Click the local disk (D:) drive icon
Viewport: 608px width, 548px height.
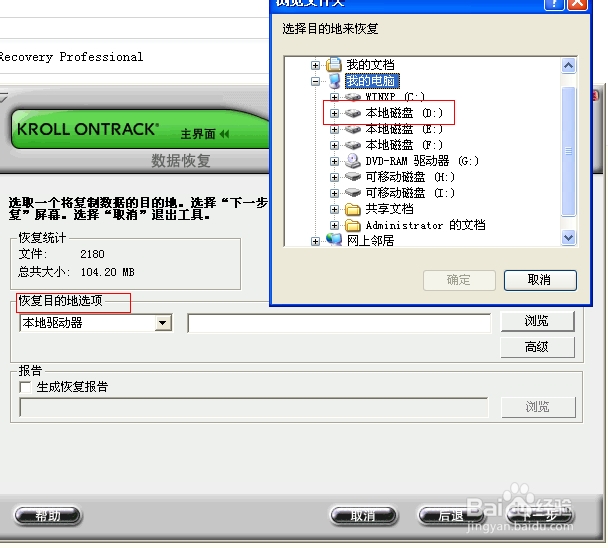tap(353, 113)
